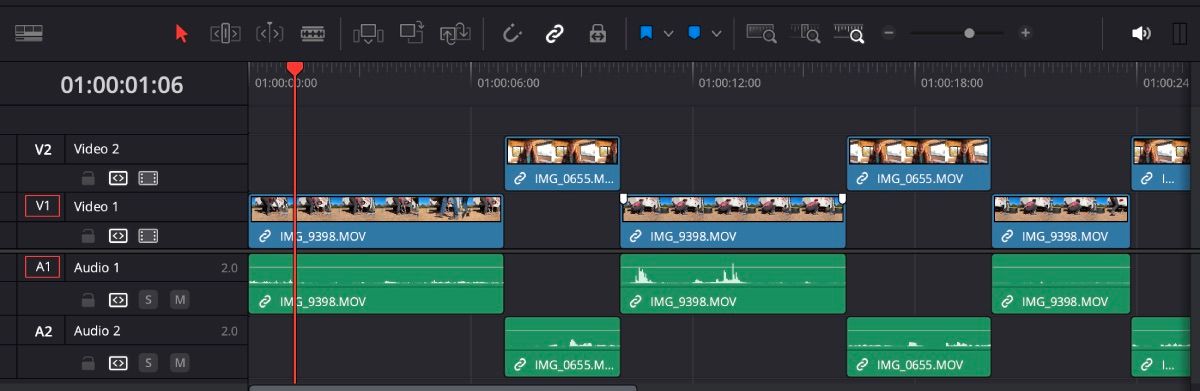
Task: Toggle Auto Track Selector on Video 2
Action: pyautogui.click(x=118, y=178)
